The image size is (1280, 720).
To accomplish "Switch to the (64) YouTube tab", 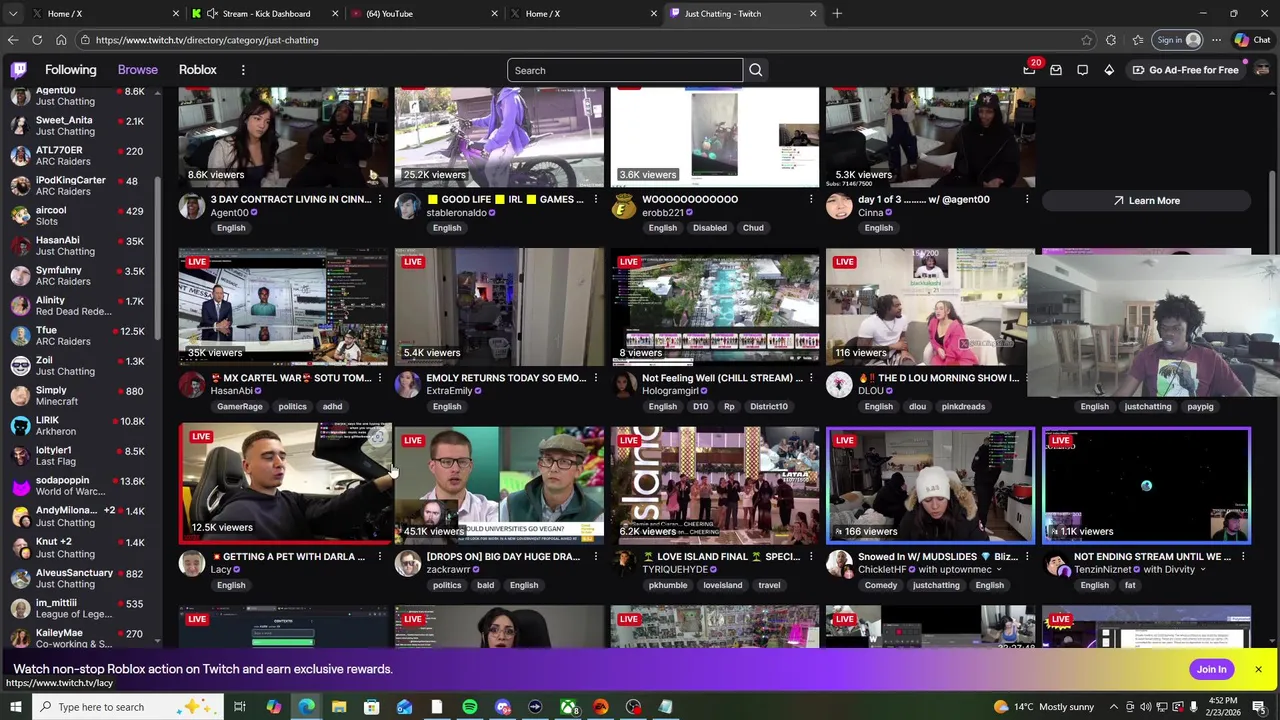I will (x=427, y=14).
